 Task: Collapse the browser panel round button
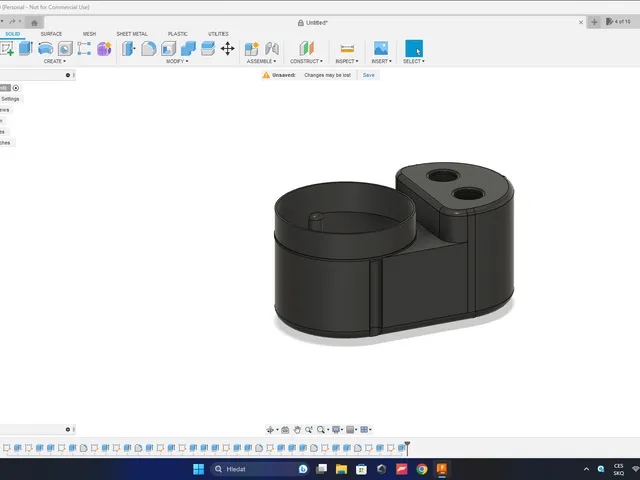68,75
